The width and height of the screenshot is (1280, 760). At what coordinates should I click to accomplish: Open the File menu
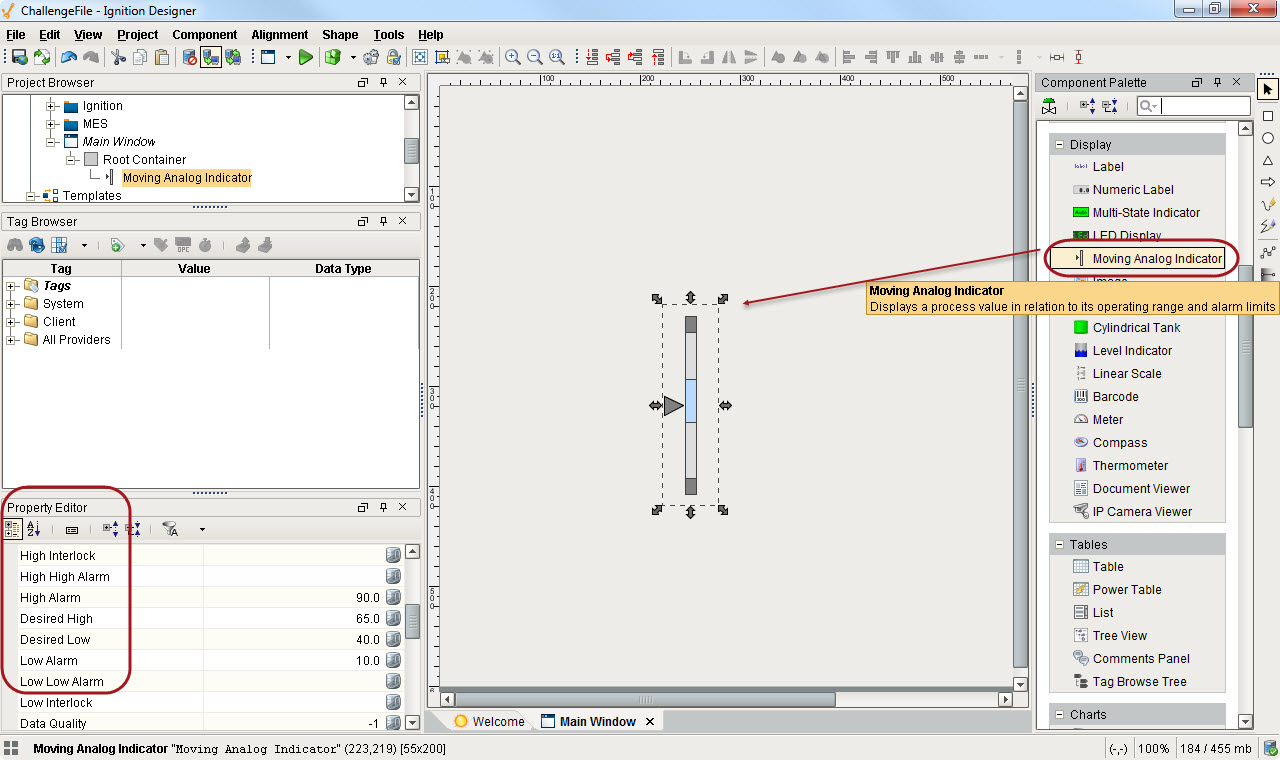tap(16, 35)
